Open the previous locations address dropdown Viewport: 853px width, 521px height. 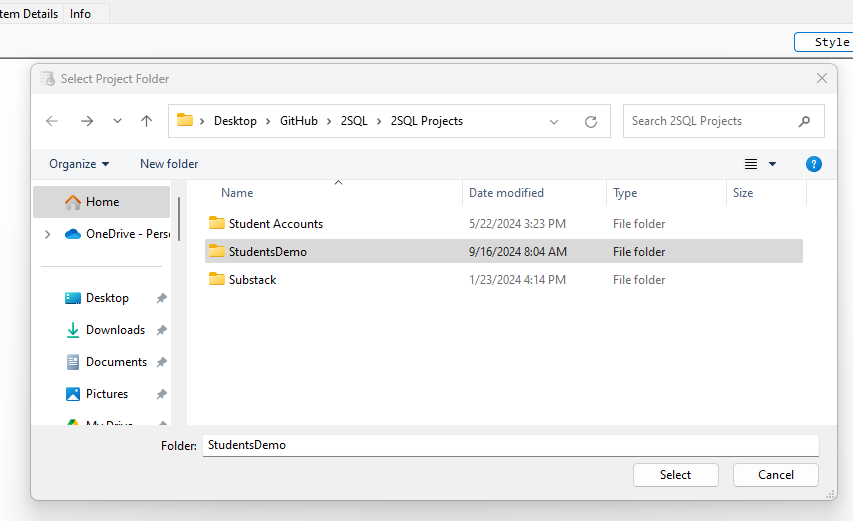coord(554,121)
